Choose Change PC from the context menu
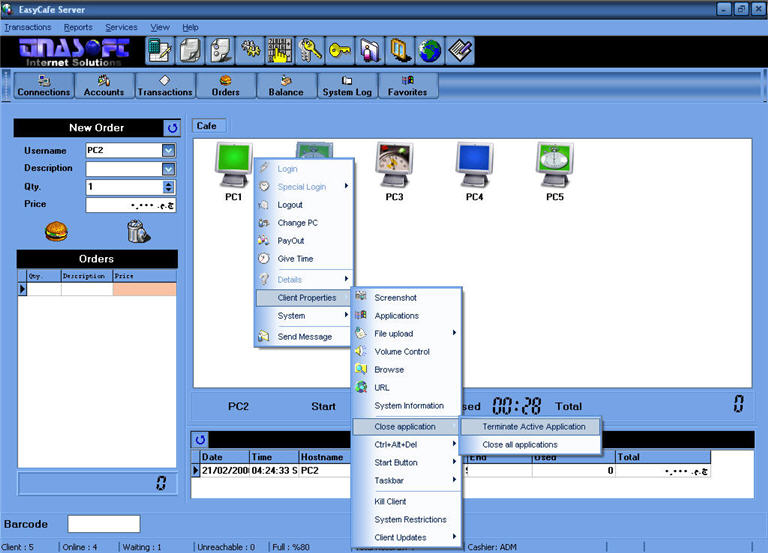This screenshot has height=553, width=768. pos(304,223)
